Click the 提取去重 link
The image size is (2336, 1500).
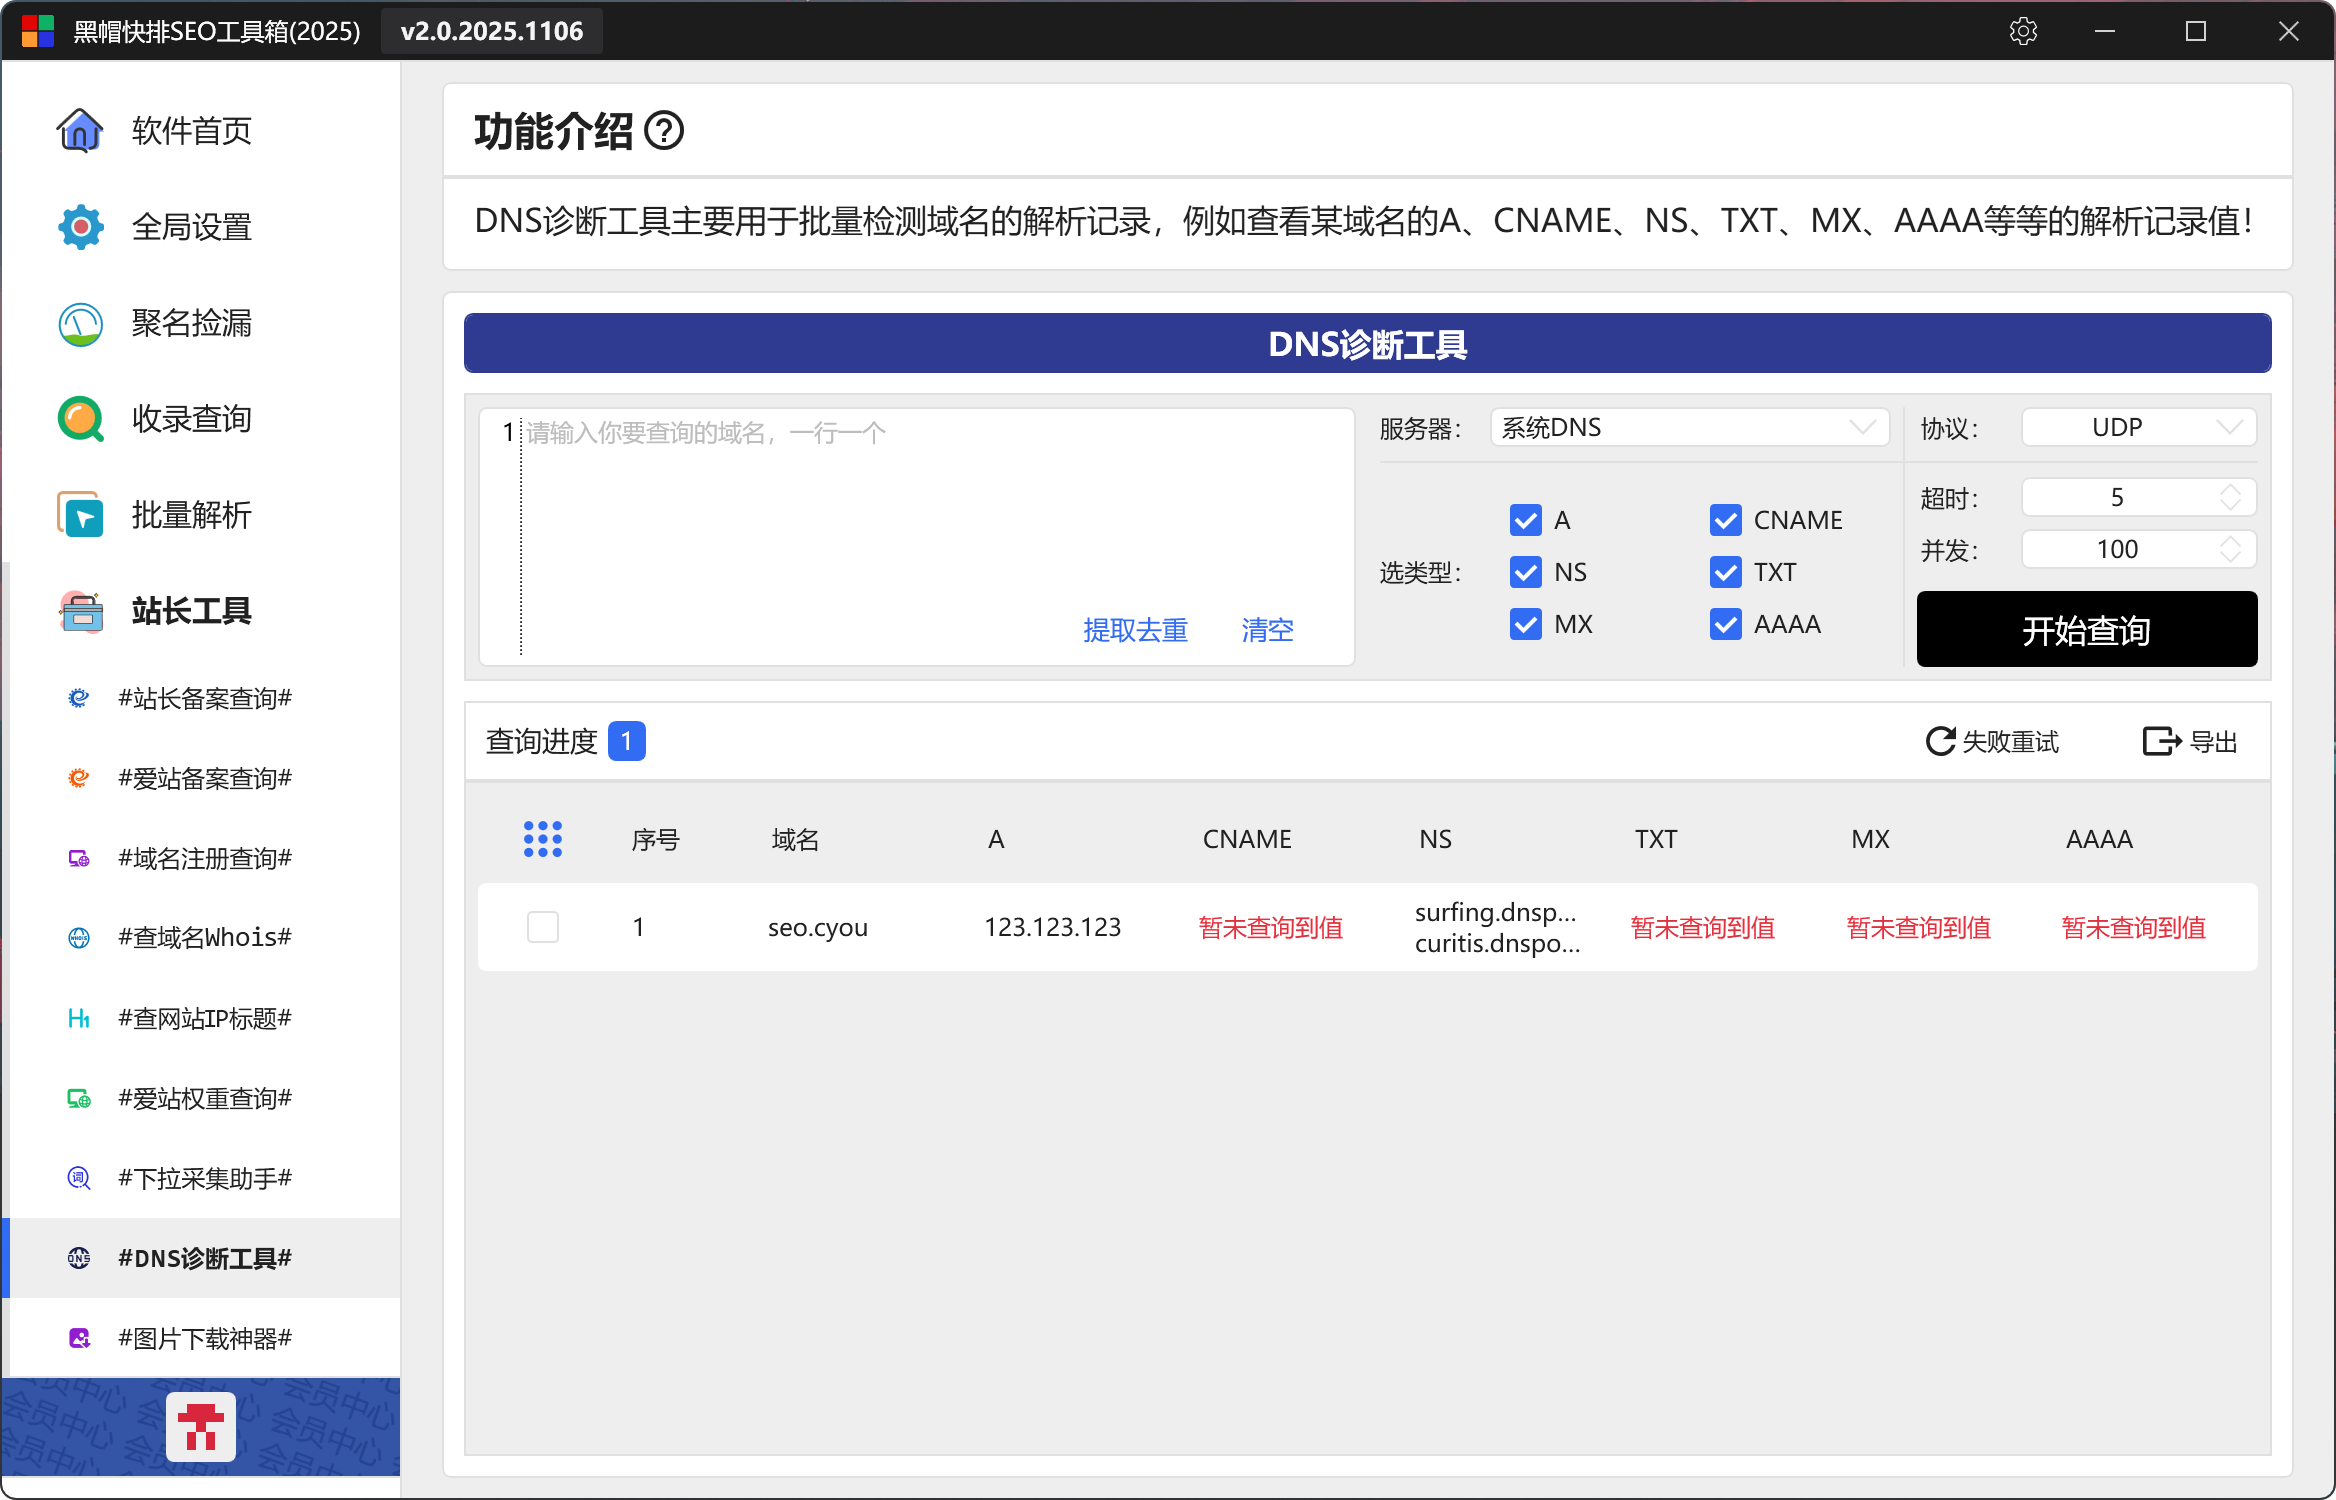click(1135, 630)
